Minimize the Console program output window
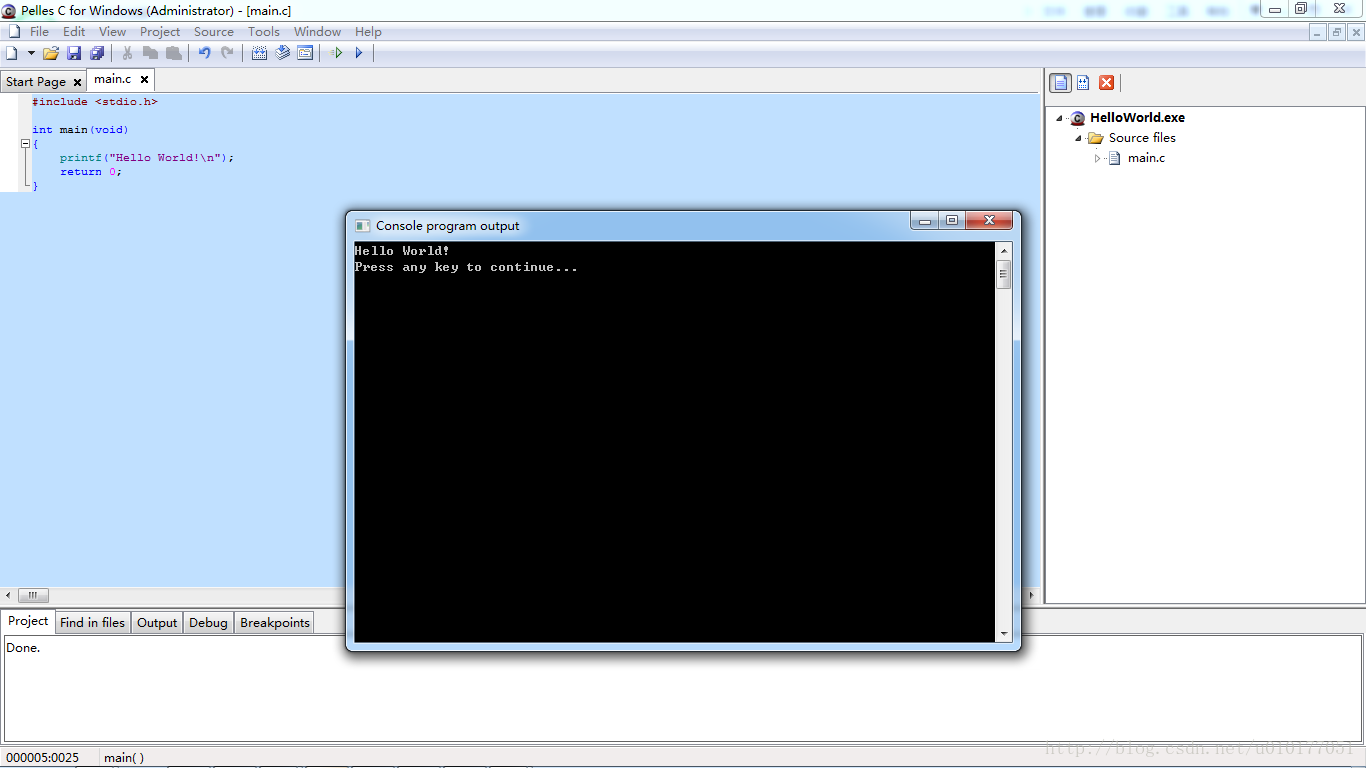The image size is (1366, 768). (x=925, y=221)
